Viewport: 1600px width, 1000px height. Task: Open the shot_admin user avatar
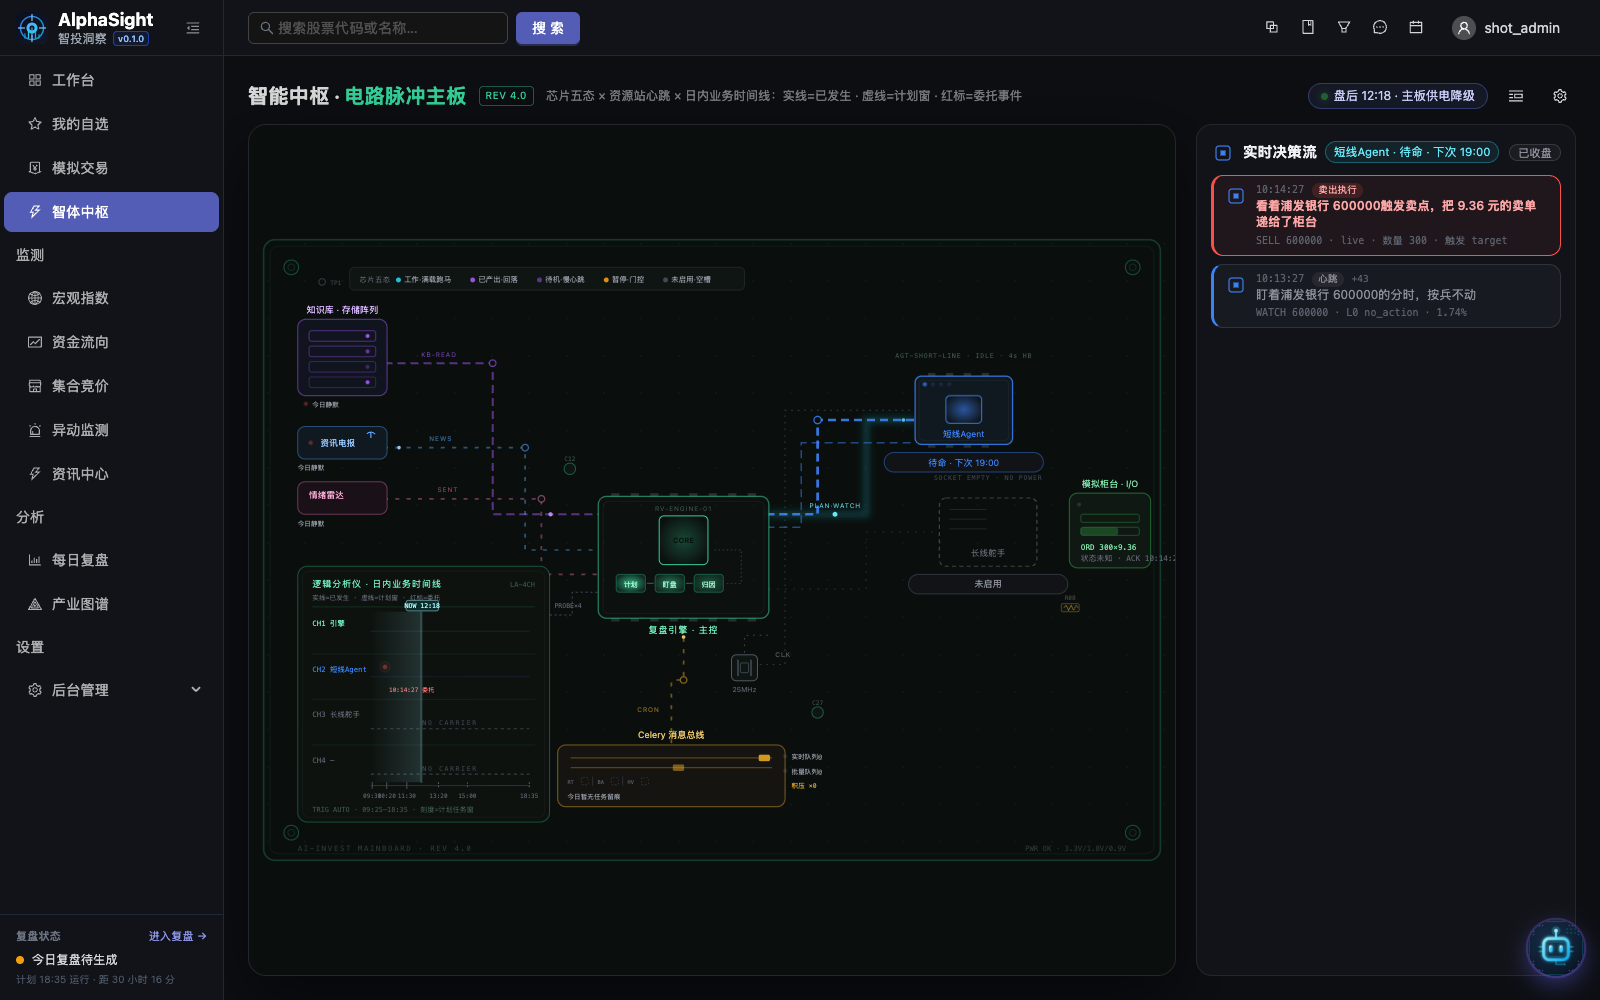tap(1464, 28)
